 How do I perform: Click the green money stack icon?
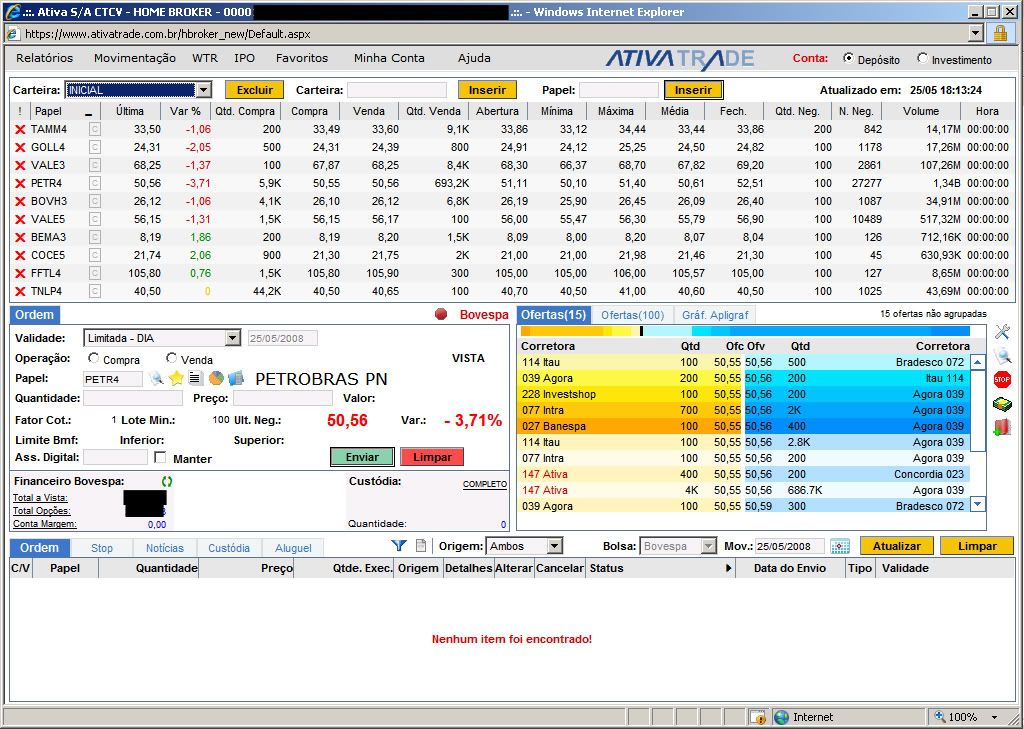(x=1002, y=404)
